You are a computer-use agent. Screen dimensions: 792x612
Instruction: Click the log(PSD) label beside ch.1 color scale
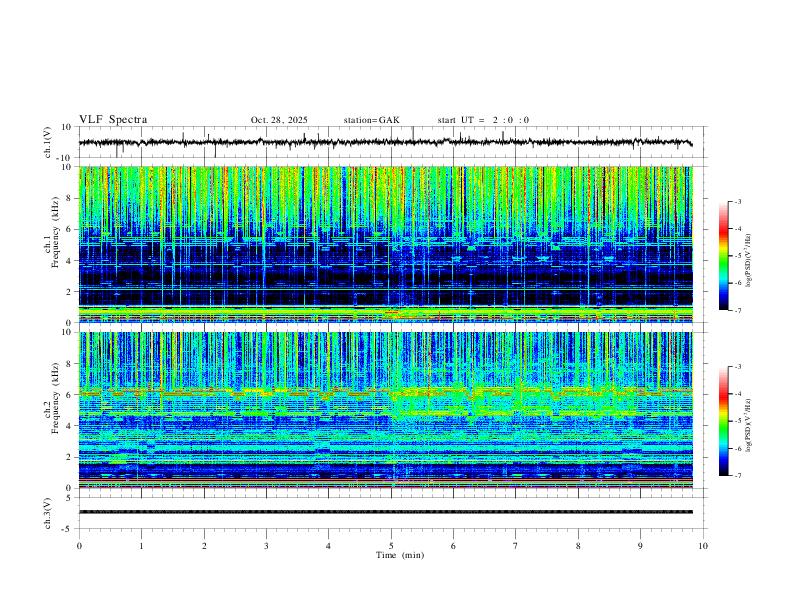click(748, 261)
